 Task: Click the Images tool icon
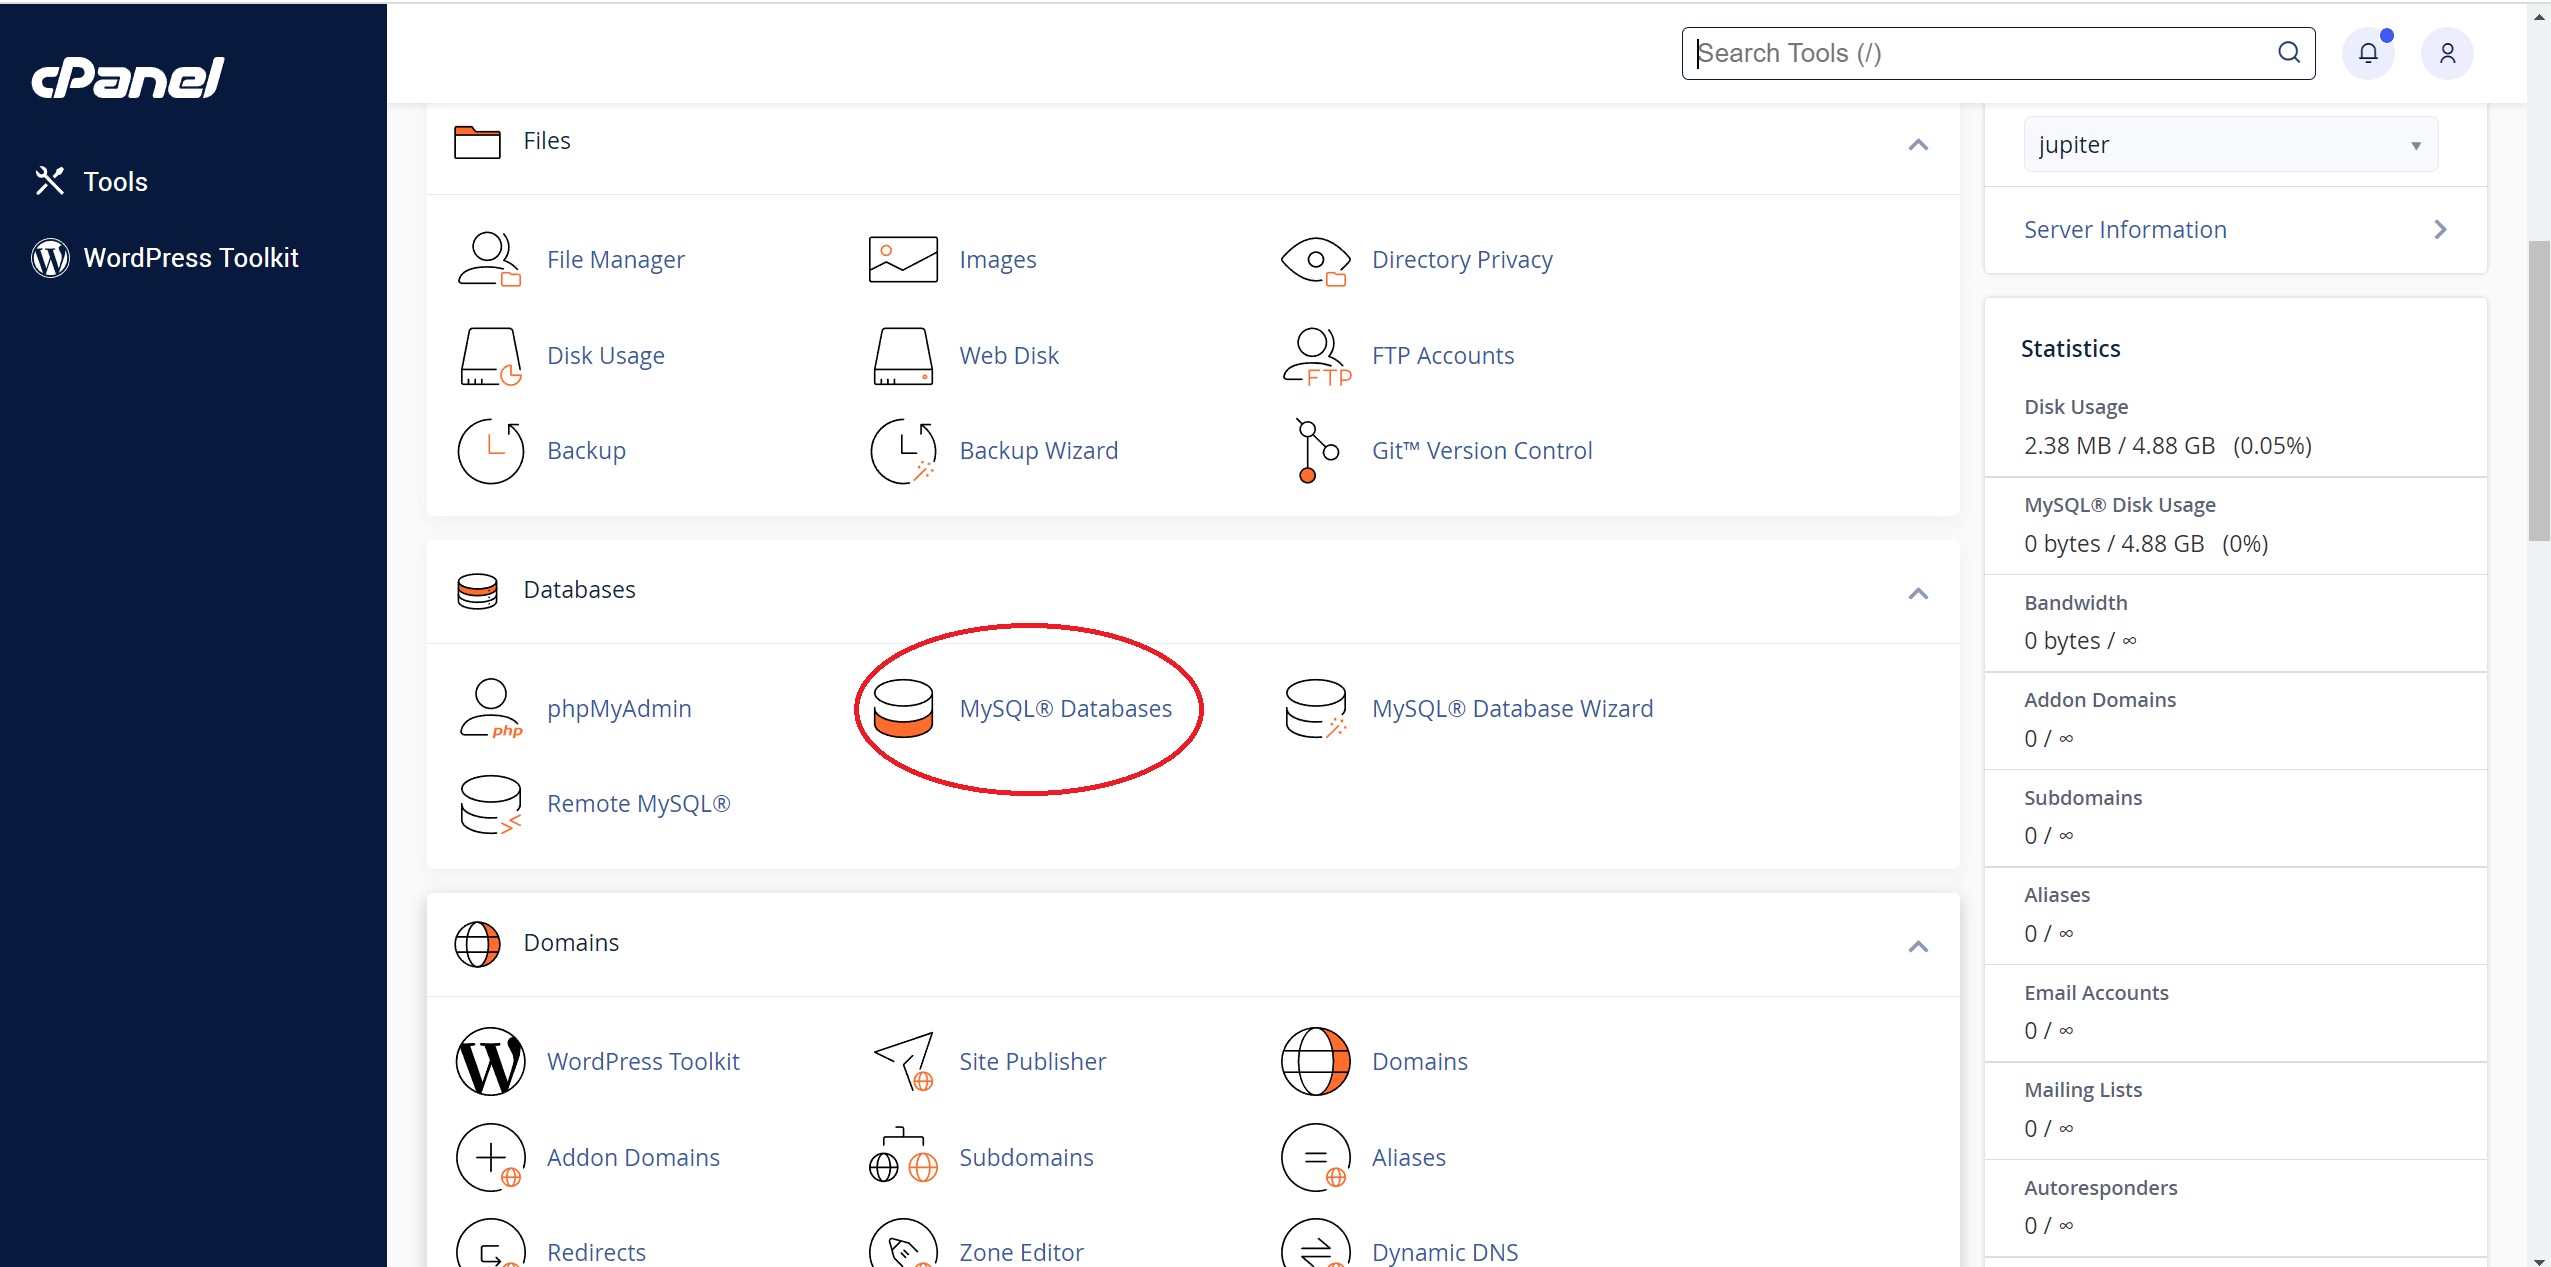tap(903, 260)
